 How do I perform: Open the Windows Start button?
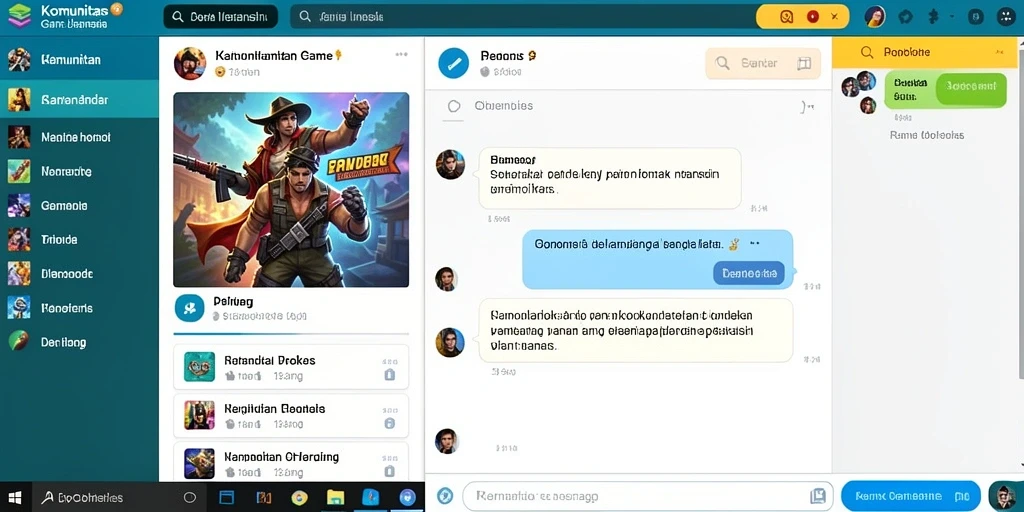(14, 498)
